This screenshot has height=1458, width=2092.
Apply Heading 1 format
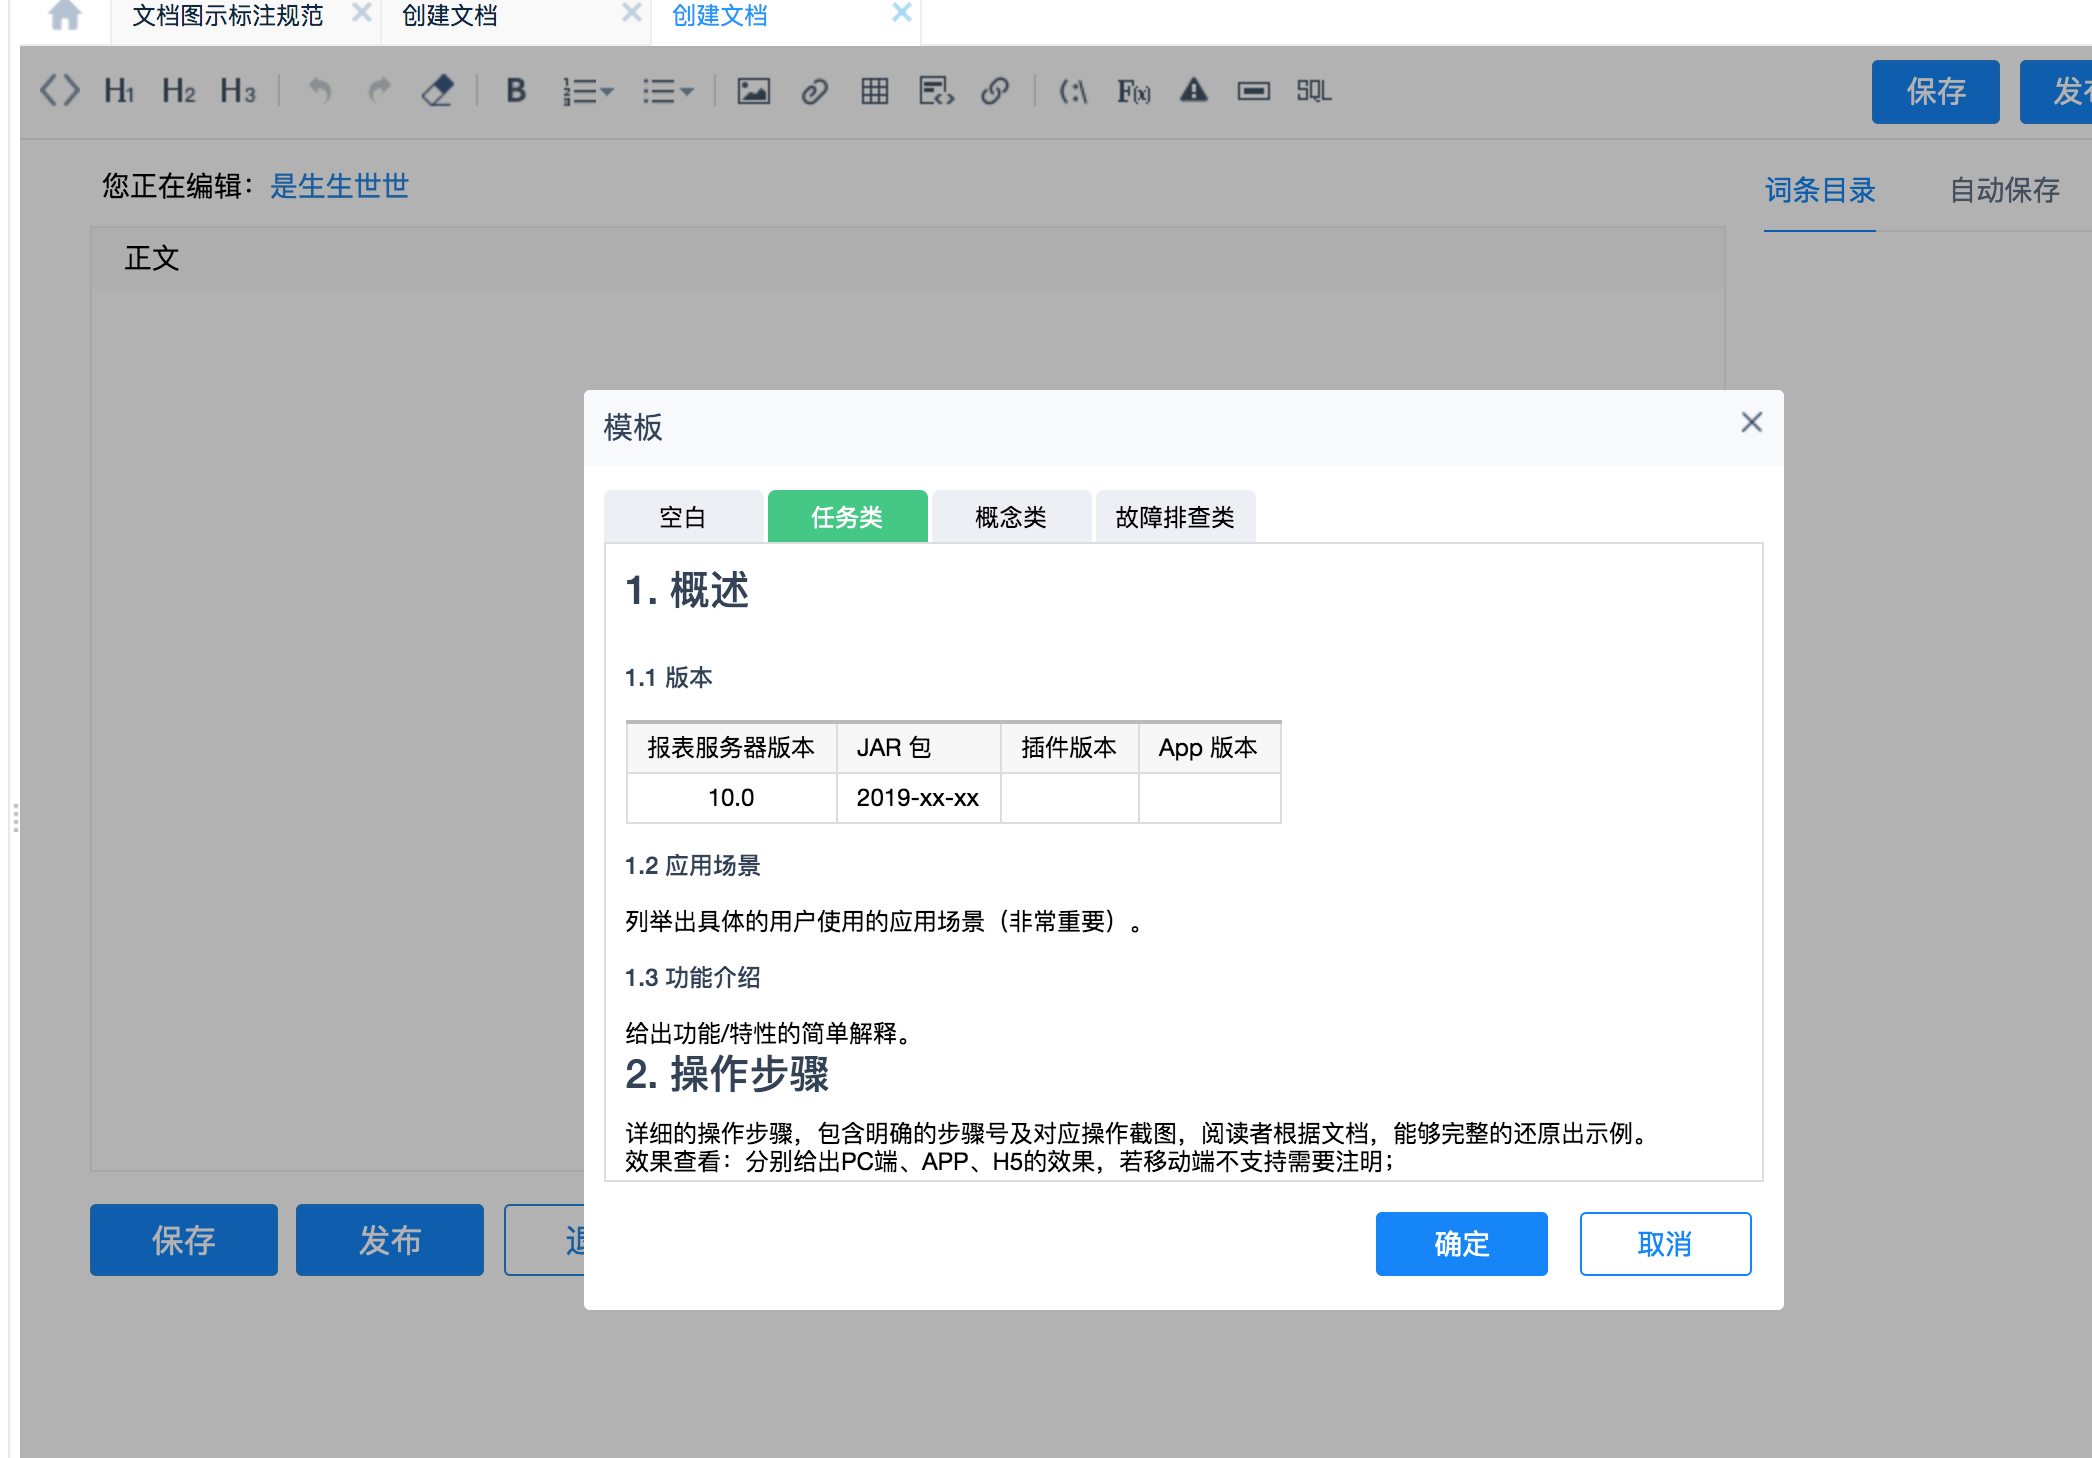point(119,91)
